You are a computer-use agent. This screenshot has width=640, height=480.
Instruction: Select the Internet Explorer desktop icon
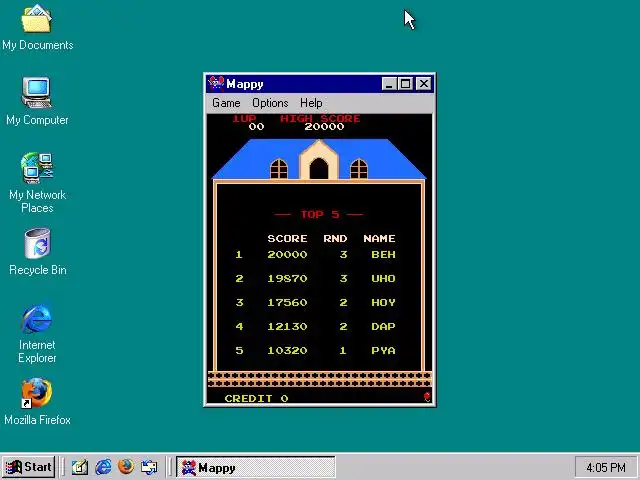(x=37, y=333)
